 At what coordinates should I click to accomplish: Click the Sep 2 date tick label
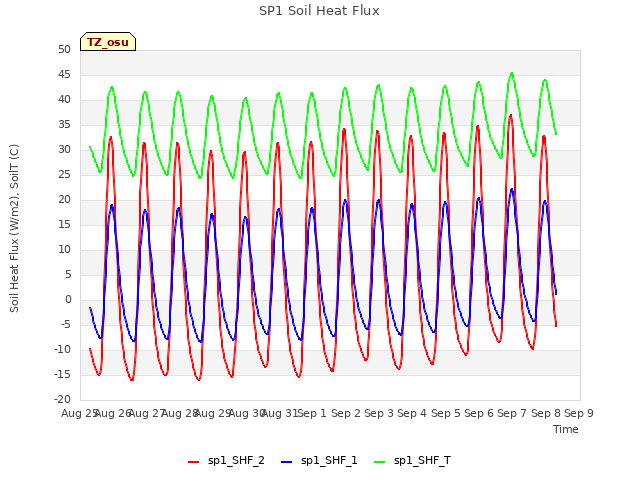(x=346, y=413)
